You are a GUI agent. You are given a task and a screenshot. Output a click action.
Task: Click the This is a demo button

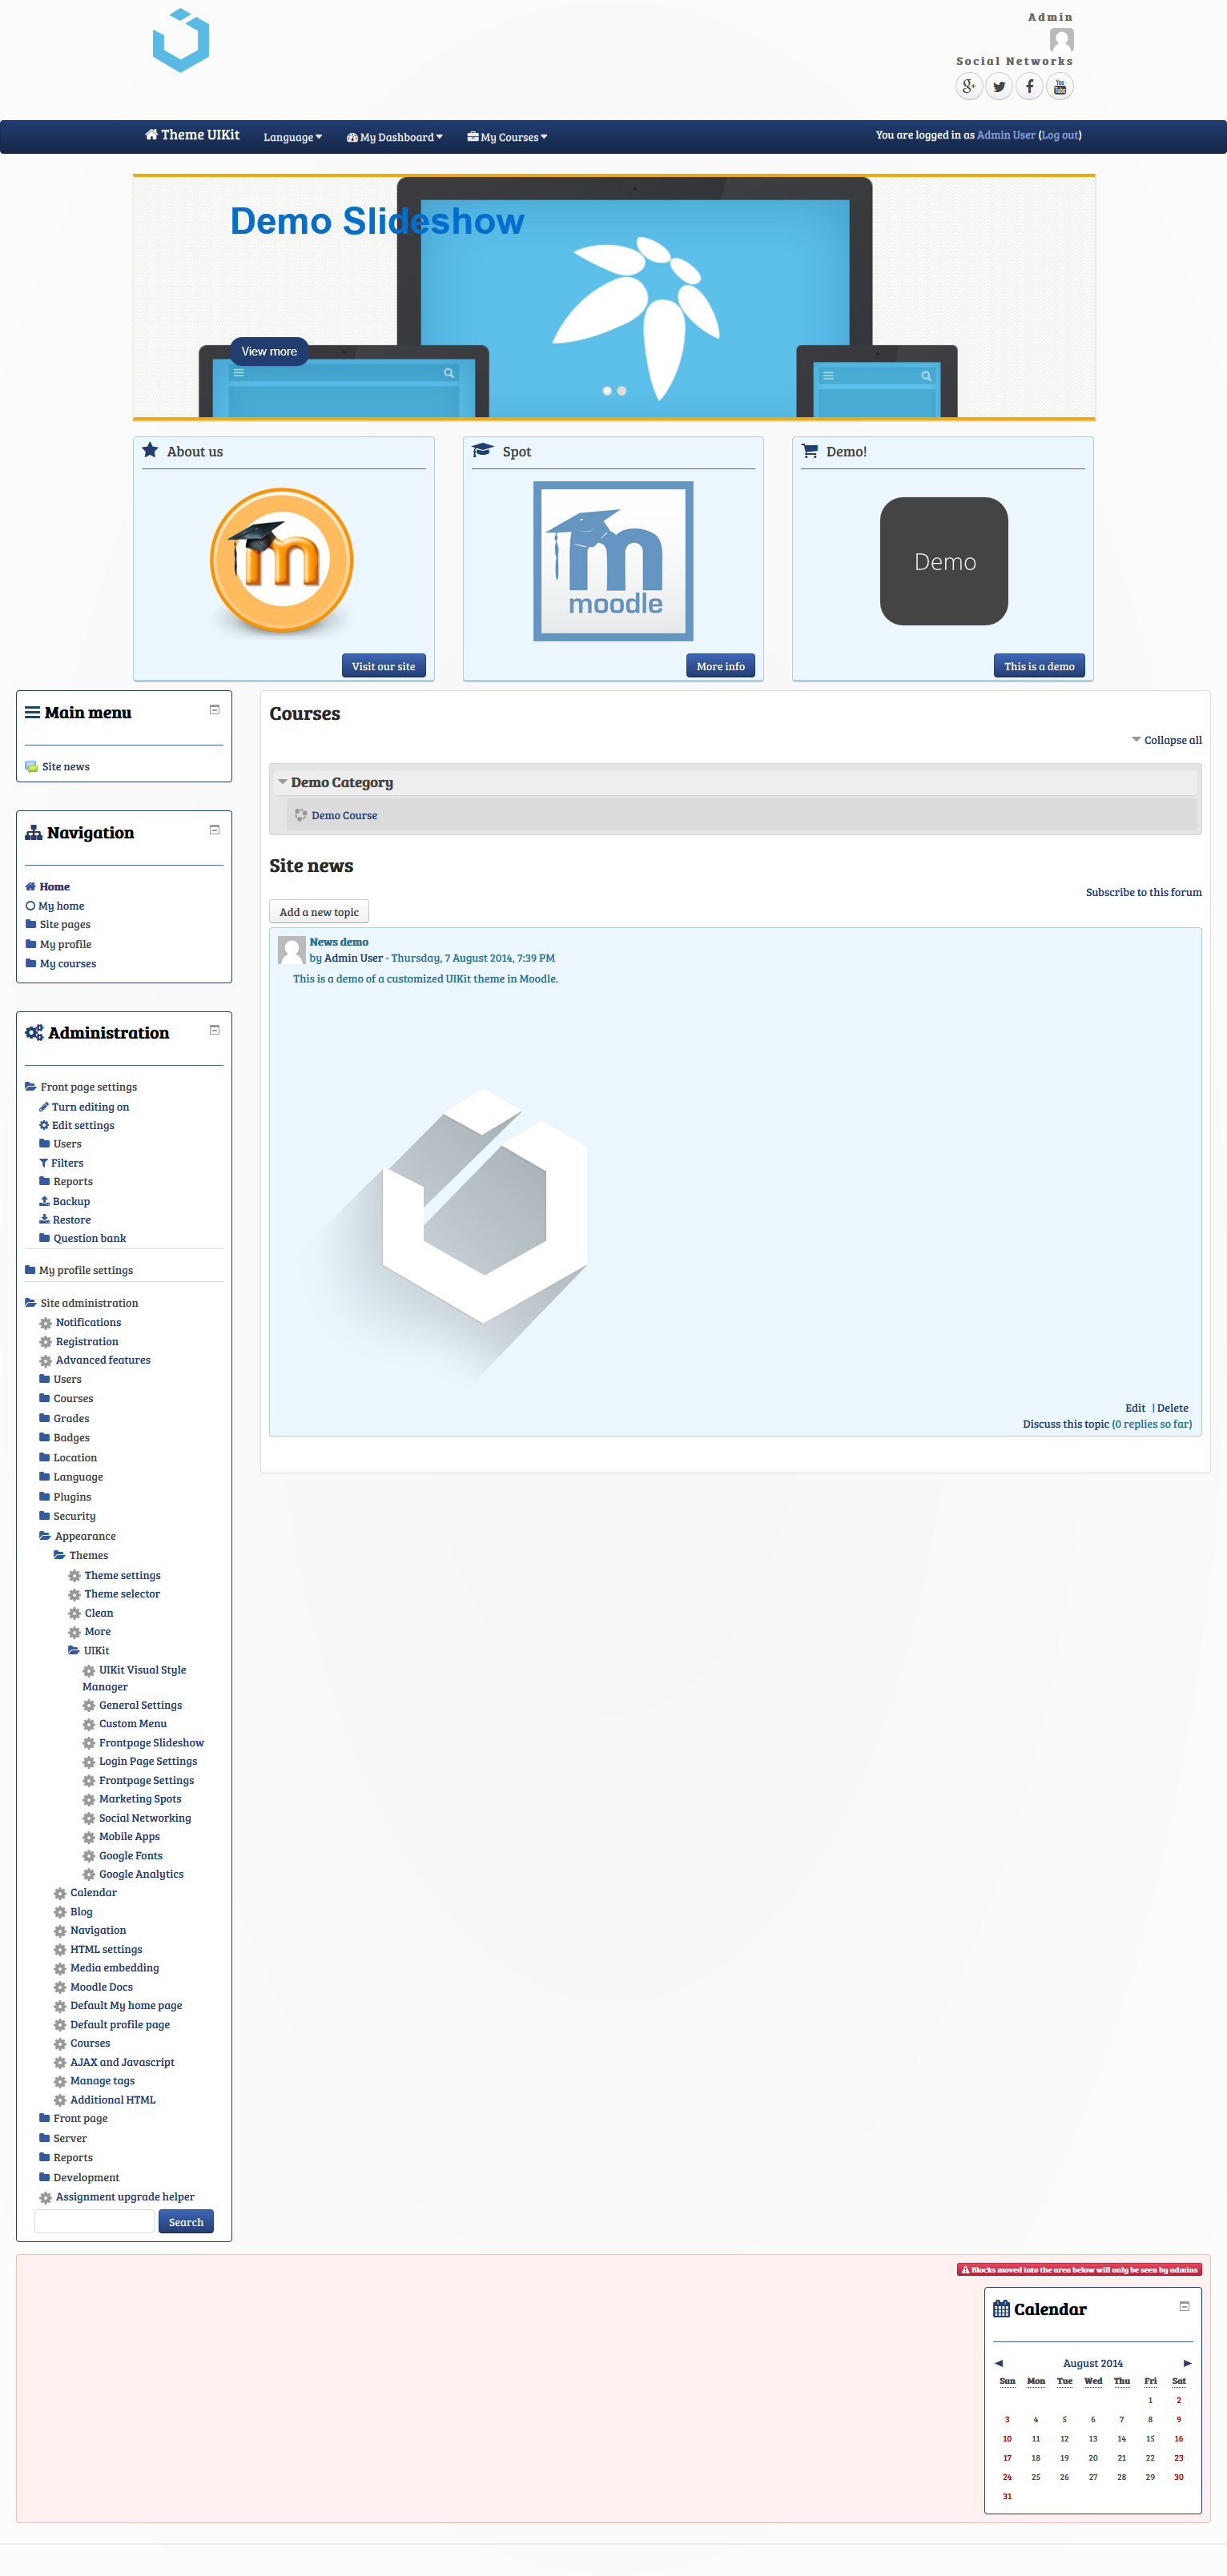1039,666
